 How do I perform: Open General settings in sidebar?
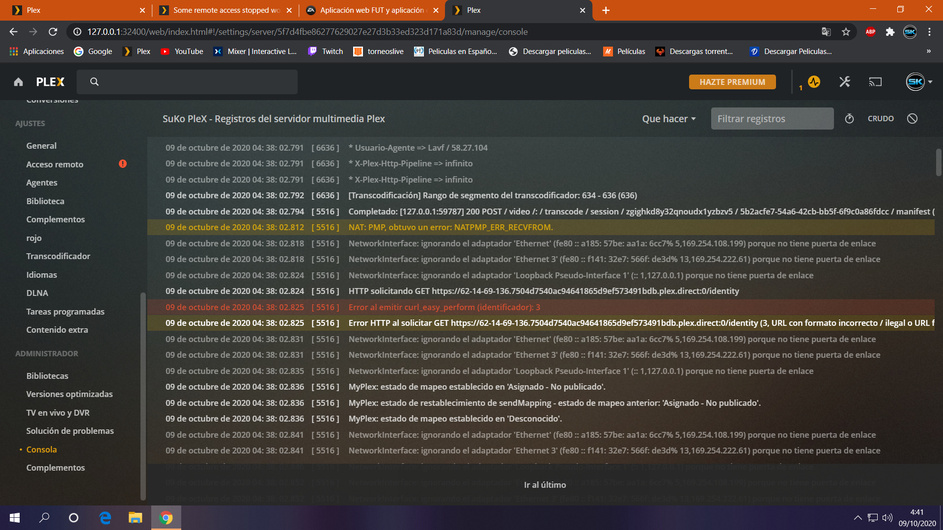[x=41, y=146]
